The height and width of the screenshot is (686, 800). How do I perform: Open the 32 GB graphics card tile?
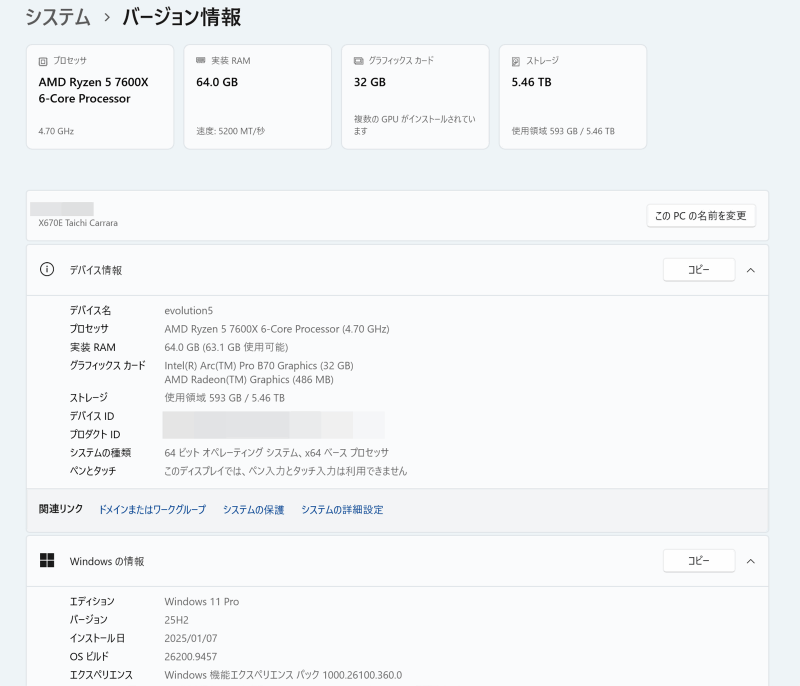point(415,97)
